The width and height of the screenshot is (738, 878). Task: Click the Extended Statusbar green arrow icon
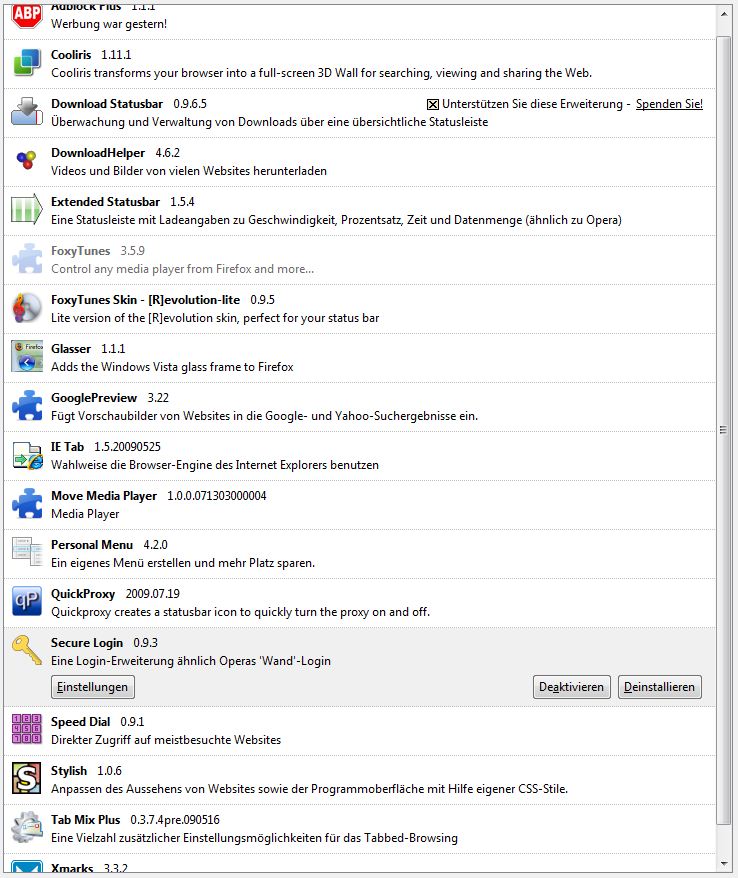click(x=27, y=209)
